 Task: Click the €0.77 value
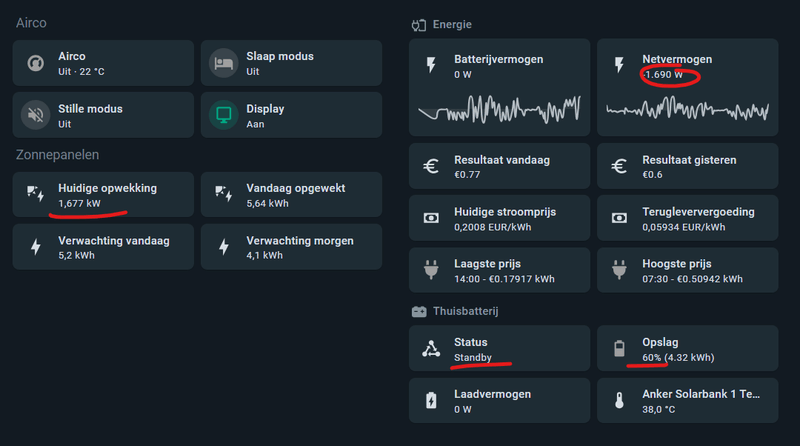click(467, 175)
